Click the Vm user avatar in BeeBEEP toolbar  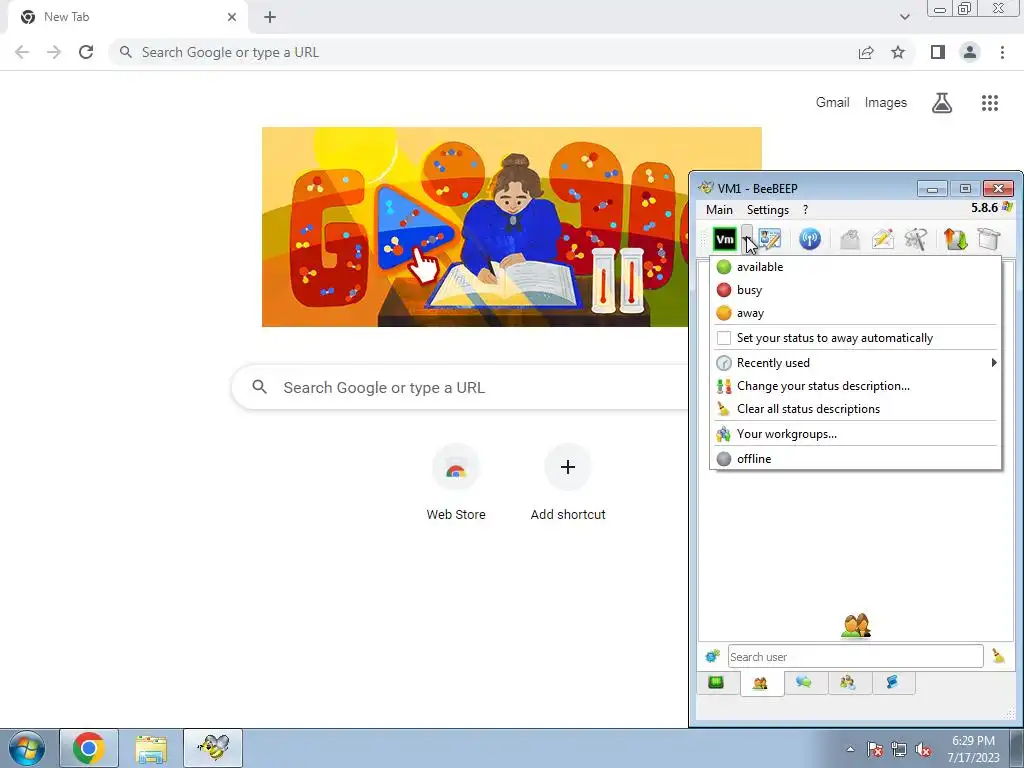[x=725, y=239]
